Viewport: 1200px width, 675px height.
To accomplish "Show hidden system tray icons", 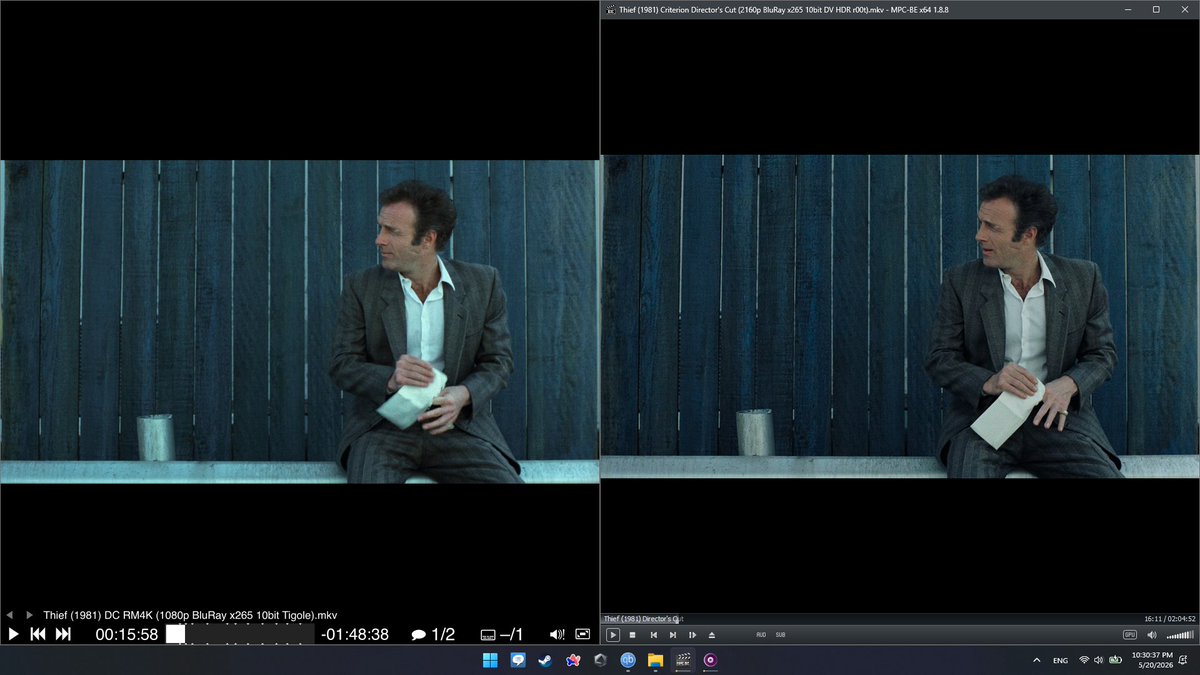I will point(1036,660).
